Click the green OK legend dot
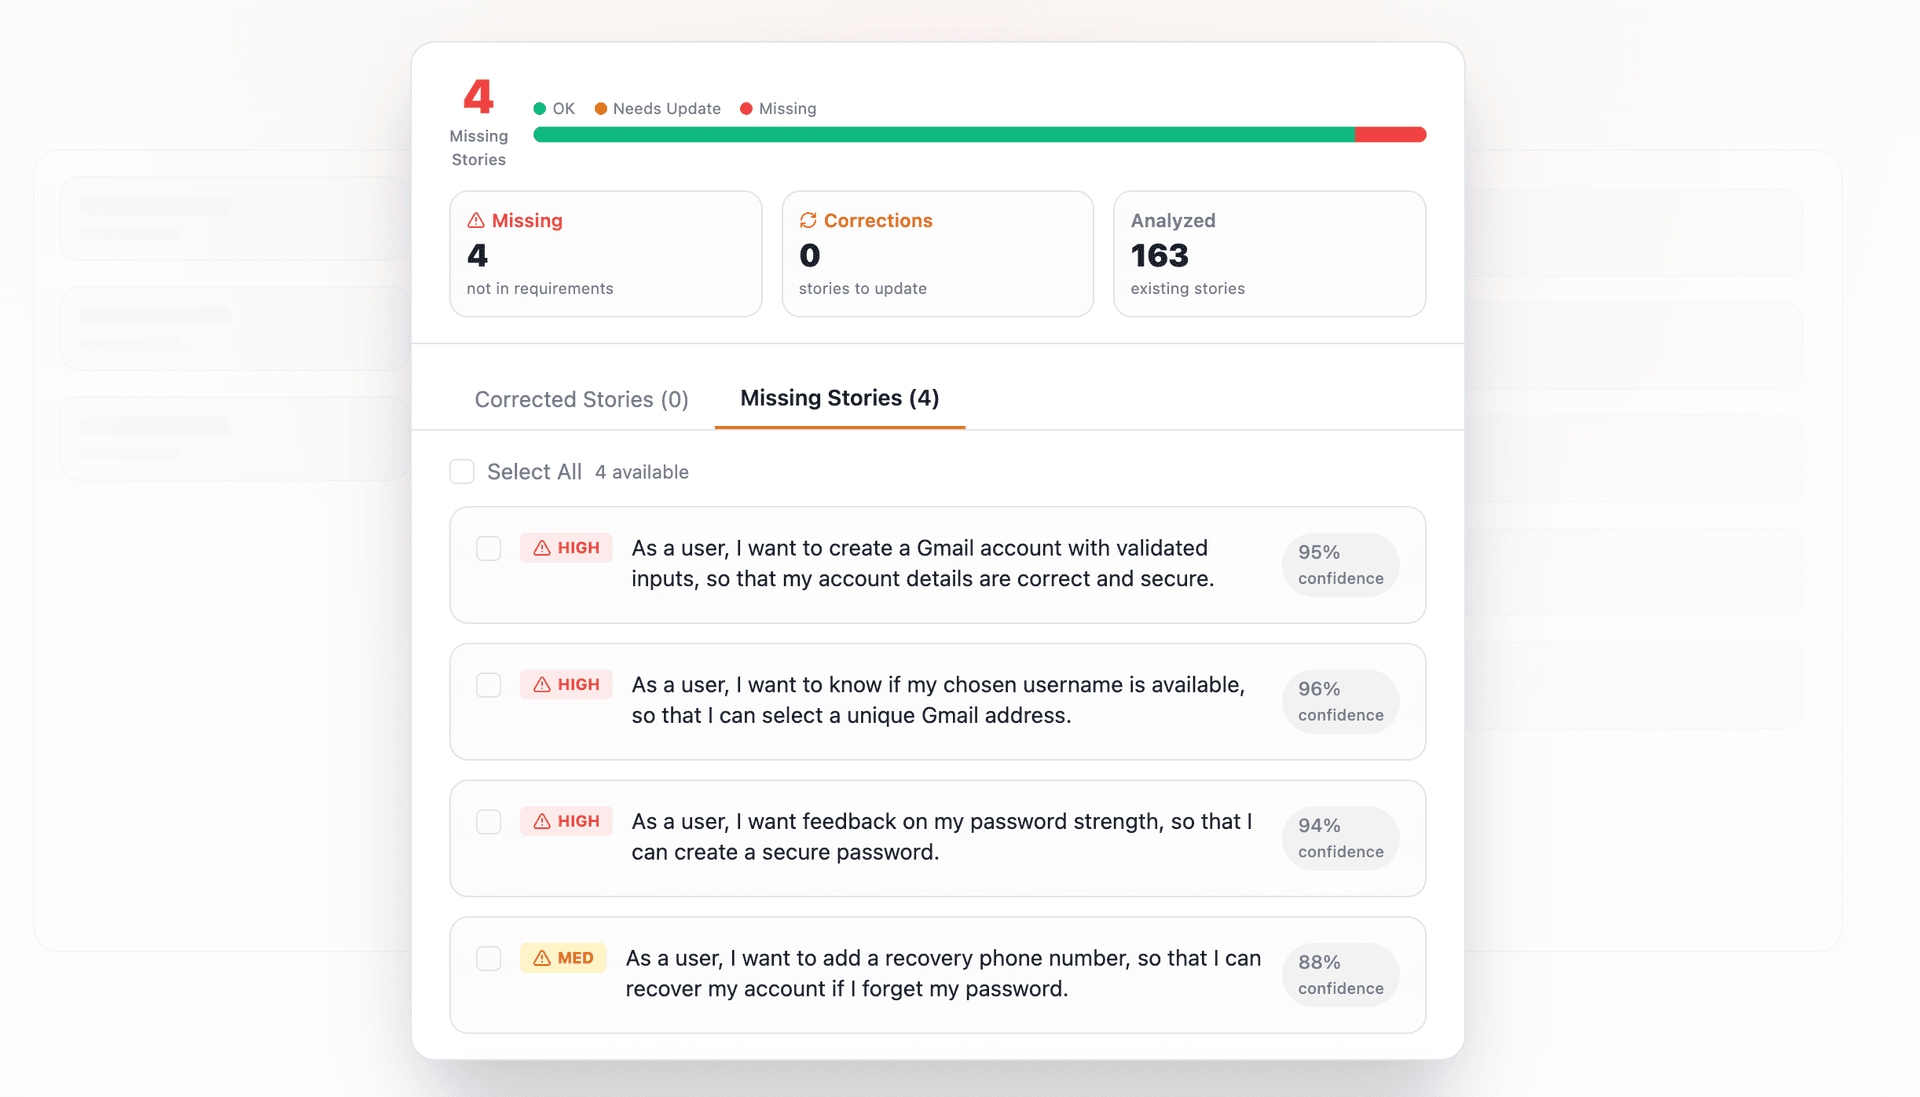Image resolution: width=1920 pixels, height=1097 pixels. tap(538, 108)
